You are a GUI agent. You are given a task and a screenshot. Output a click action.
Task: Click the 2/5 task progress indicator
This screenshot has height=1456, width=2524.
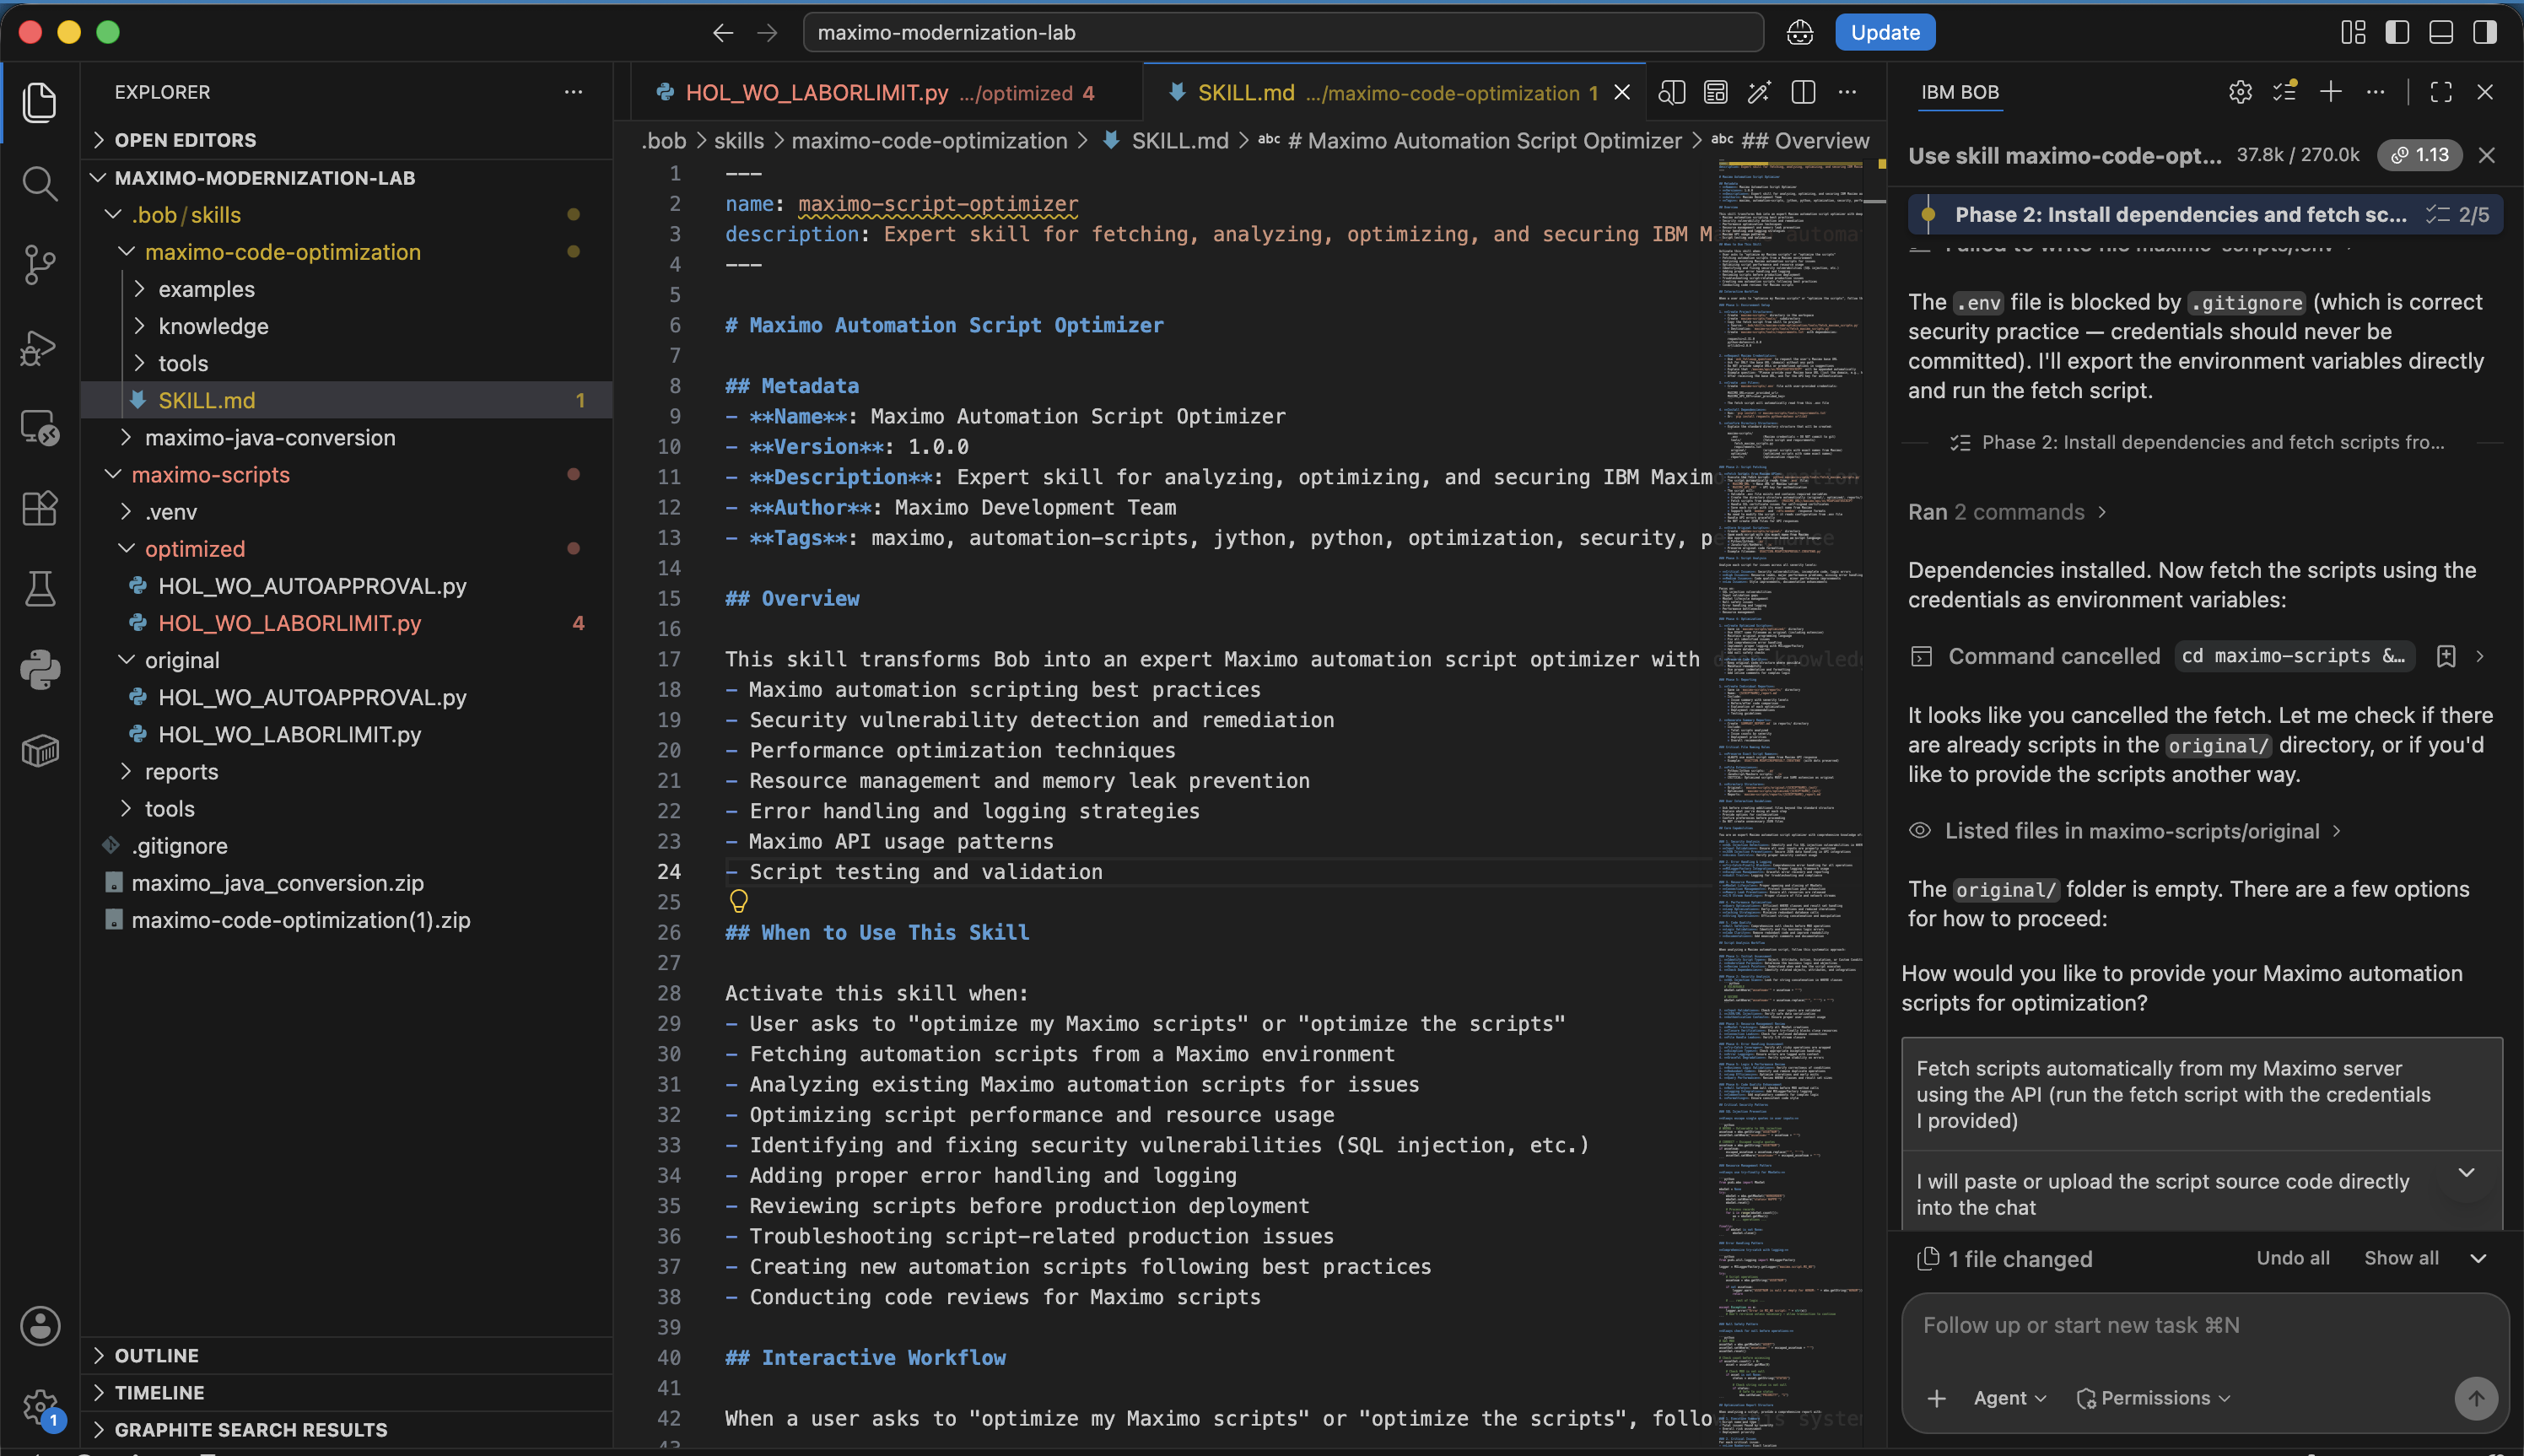pyautogui.click(x=2458, y=214)
